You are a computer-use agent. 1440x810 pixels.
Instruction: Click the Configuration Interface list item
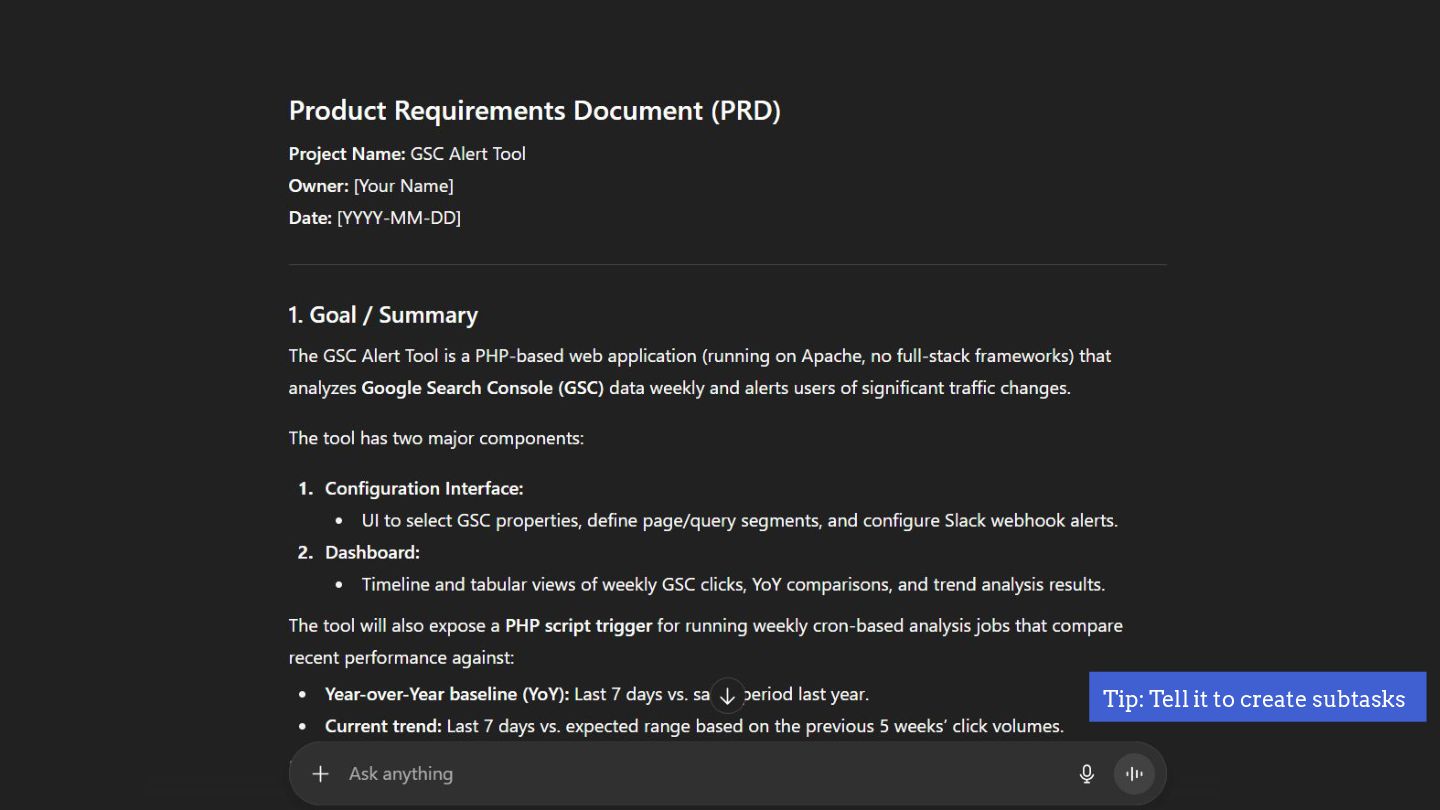coord(424,488)
